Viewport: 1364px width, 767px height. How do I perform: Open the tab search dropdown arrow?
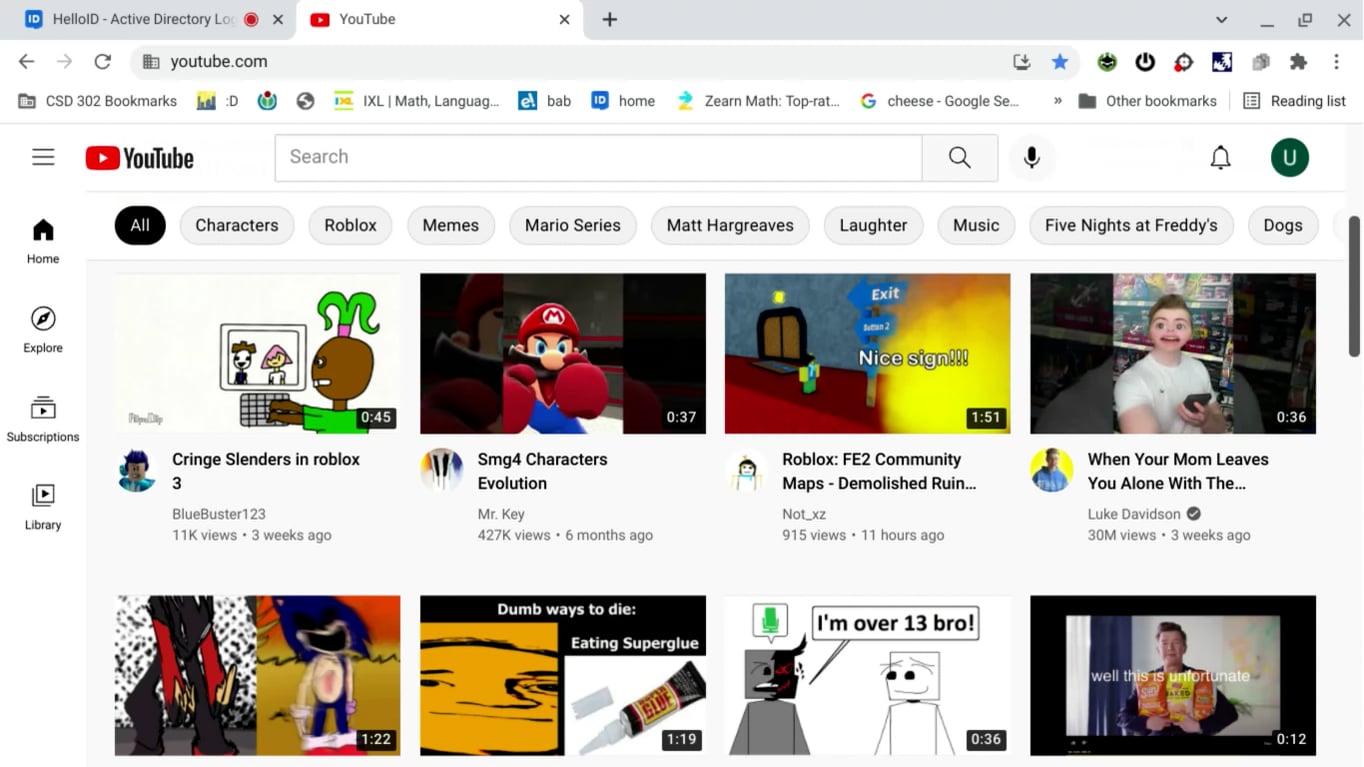point(1221,20)
